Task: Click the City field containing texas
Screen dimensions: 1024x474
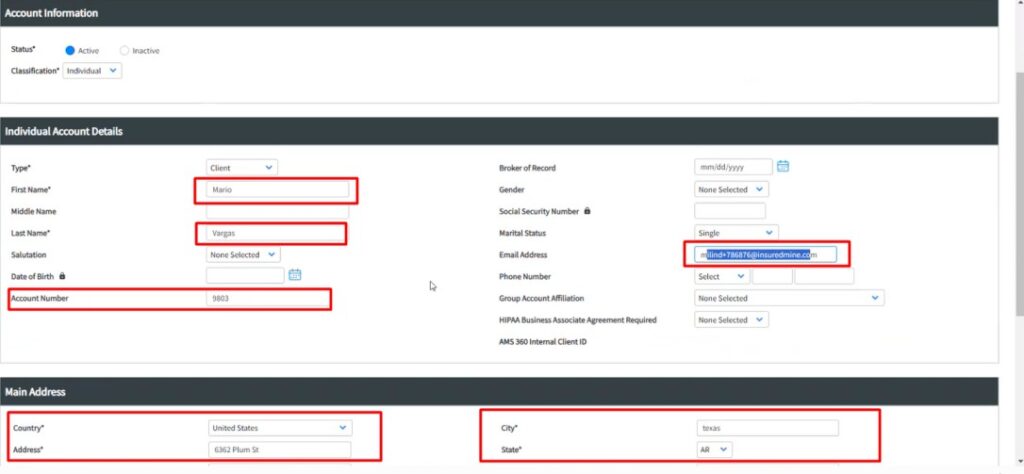Action: [767, 428]
